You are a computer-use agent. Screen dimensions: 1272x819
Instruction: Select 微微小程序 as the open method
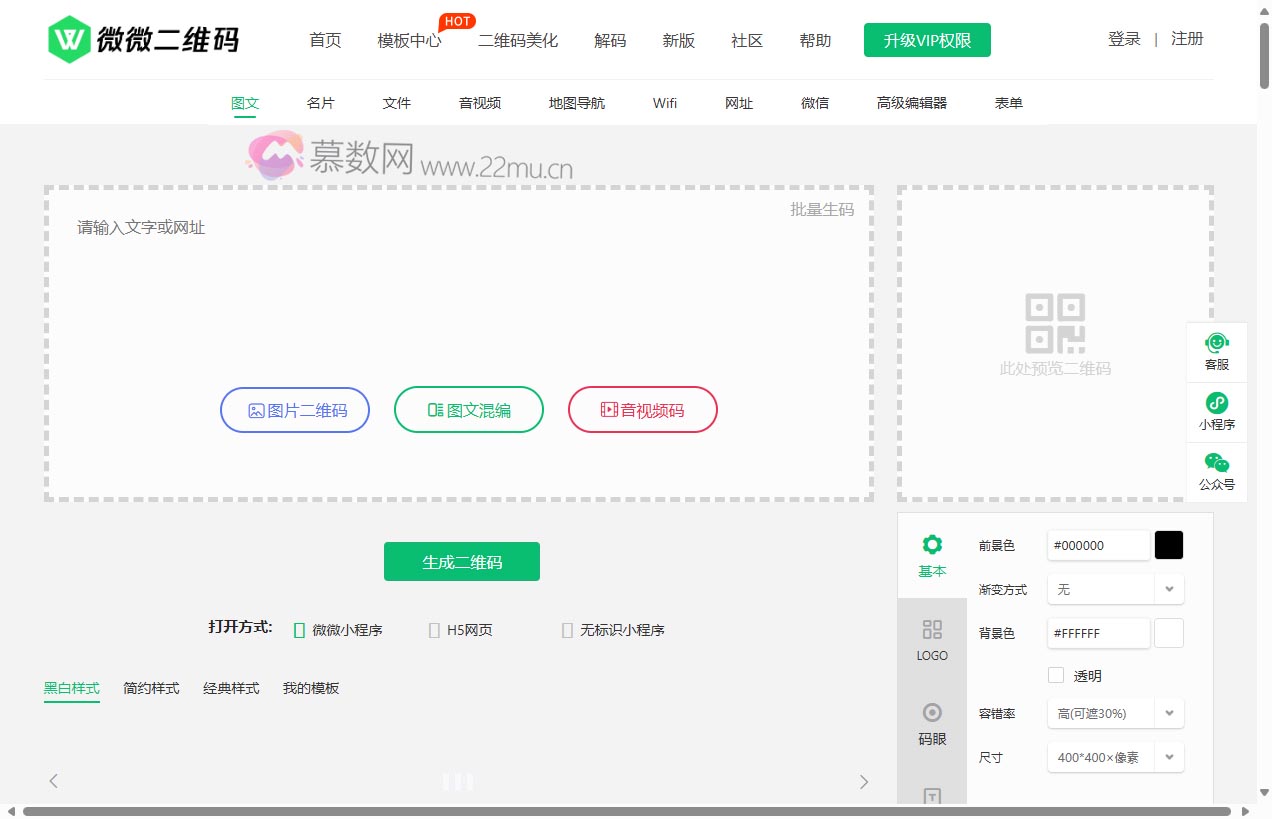[299, 630]
